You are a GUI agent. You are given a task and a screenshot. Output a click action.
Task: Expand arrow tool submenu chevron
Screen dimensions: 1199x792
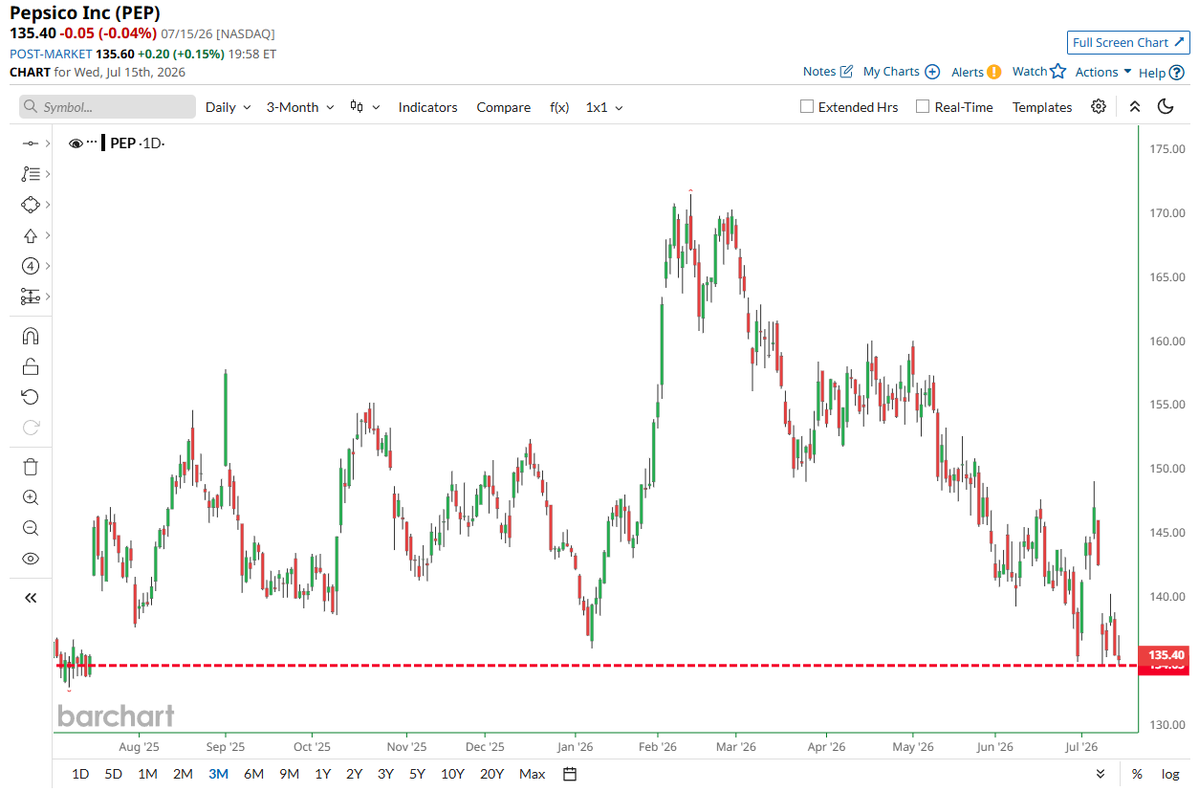pos(47,235)
